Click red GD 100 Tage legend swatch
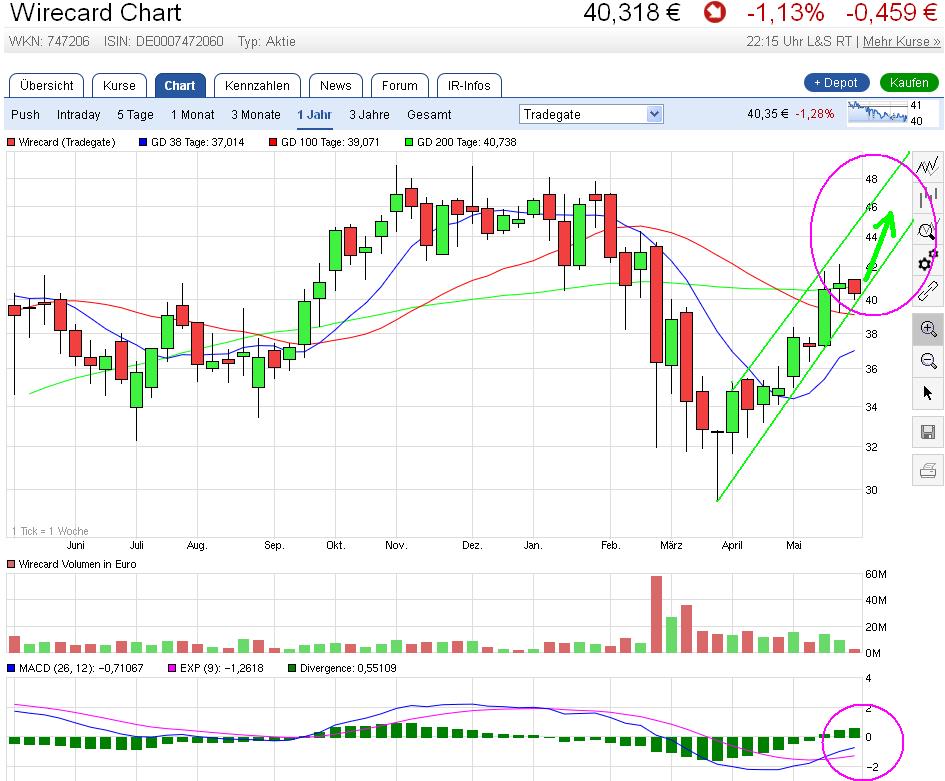Screen dimensions: 945x781 tap(273, 142)
